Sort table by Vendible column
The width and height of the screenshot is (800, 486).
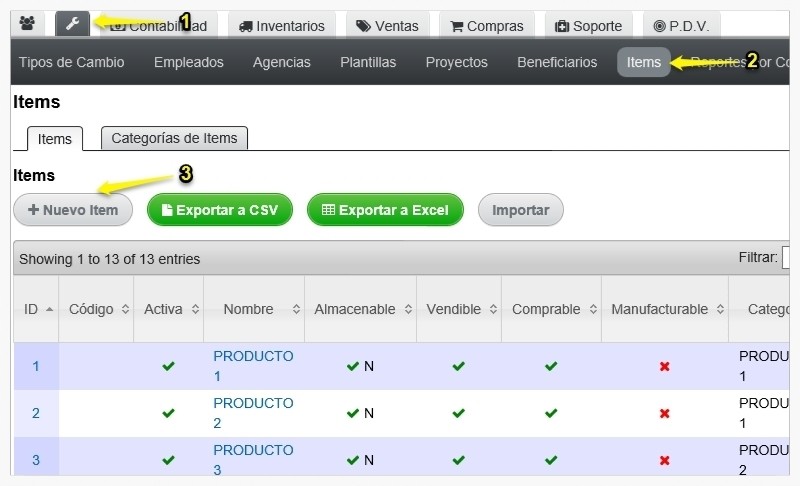(459, 309)
